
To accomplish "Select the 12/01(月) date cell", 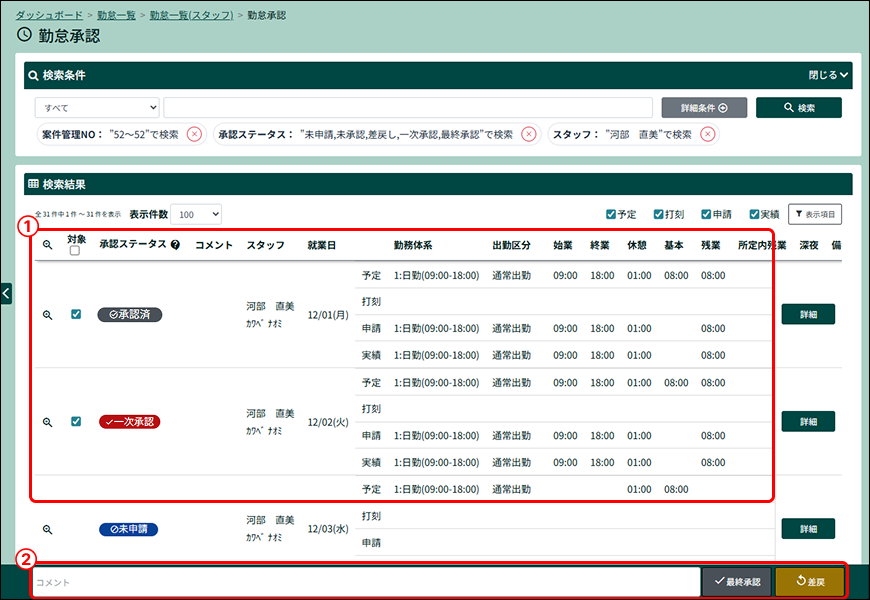I will tap(328, 315).
